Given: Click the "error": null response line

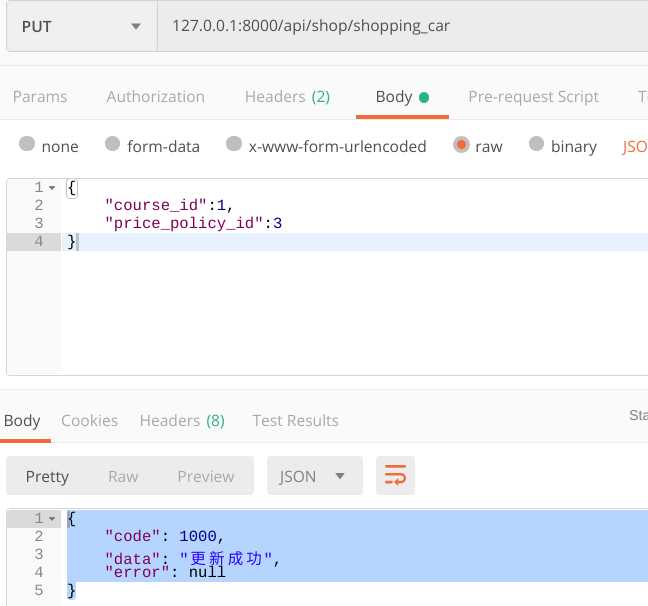Looking at the screenshot, I should point(165,573).
